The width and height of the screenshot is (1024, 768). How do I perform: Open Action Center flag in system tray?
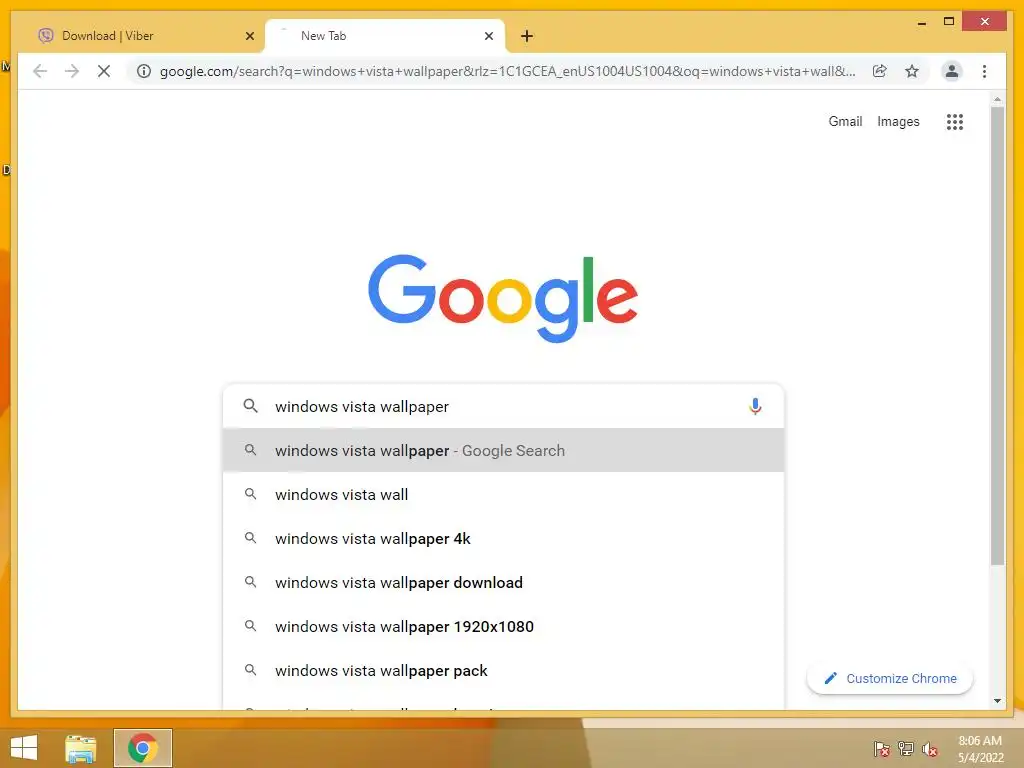(881, 748)
